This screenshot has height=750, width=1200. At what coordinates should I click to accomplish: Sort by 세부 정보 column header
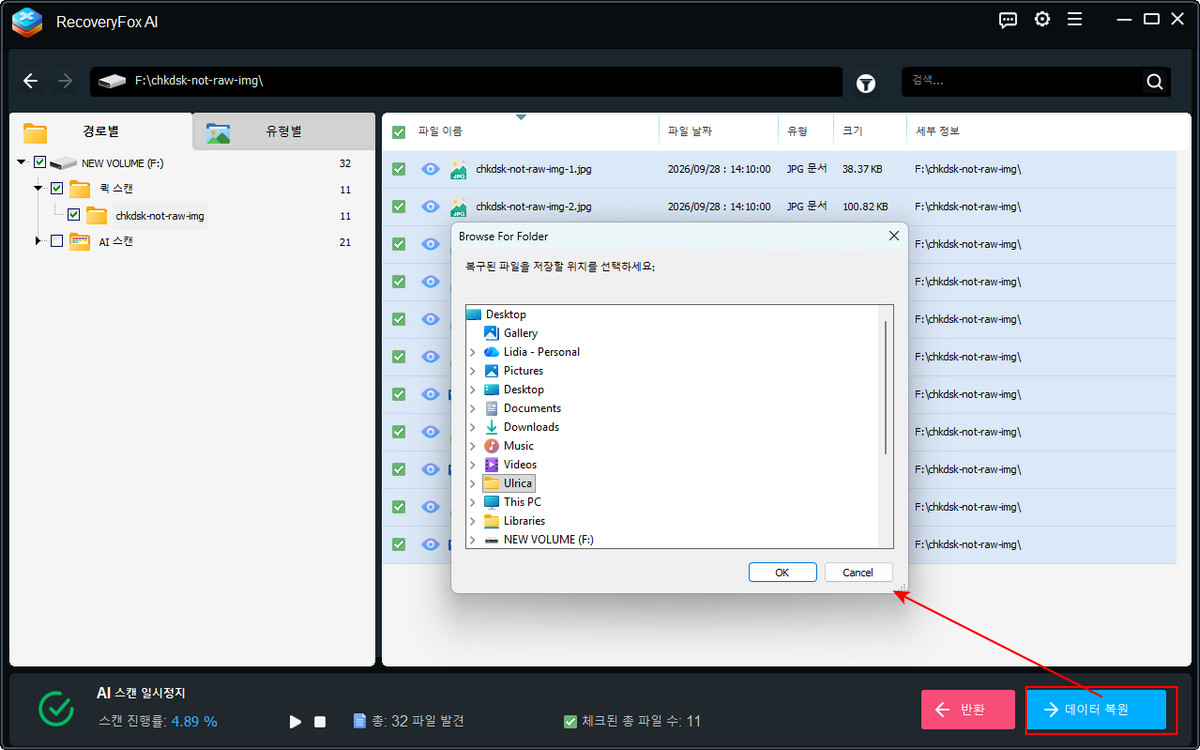point(938,132)
